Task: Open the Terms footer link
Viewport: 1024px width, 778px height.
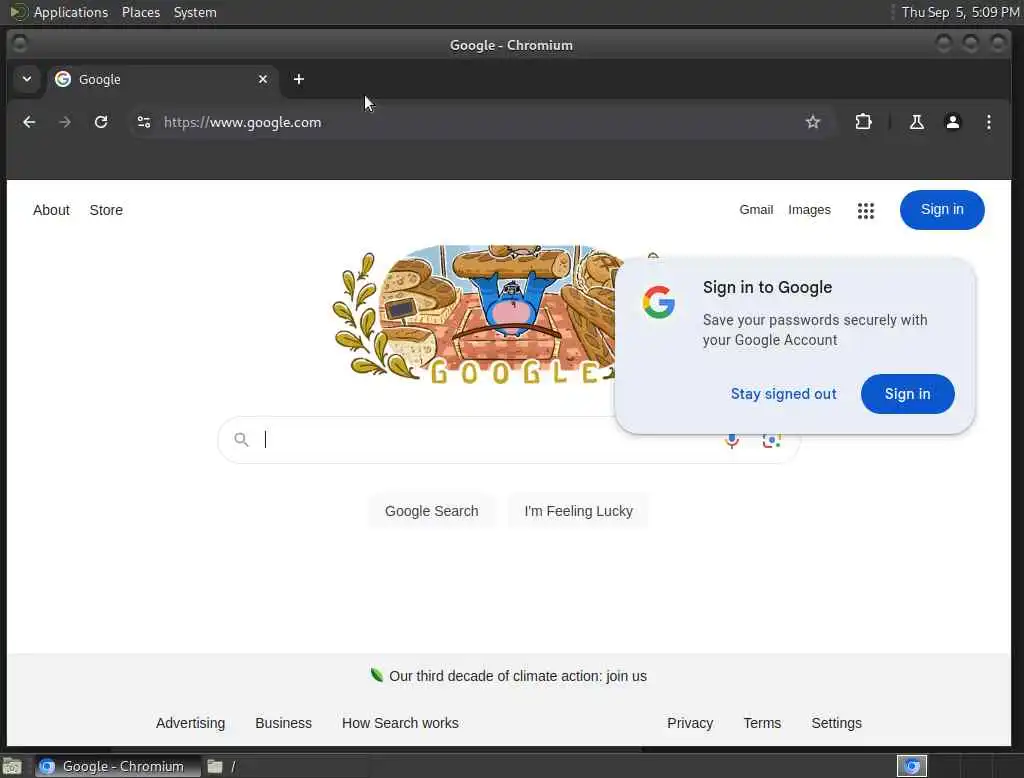Action: click(762, 723)
